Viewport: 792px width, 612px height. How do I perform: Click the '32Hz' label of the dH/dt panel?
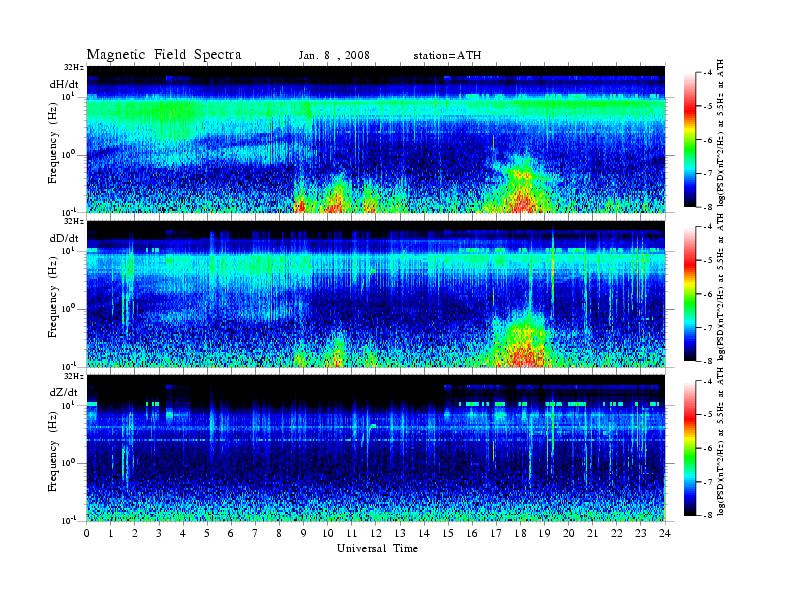(x=74, y=67)
